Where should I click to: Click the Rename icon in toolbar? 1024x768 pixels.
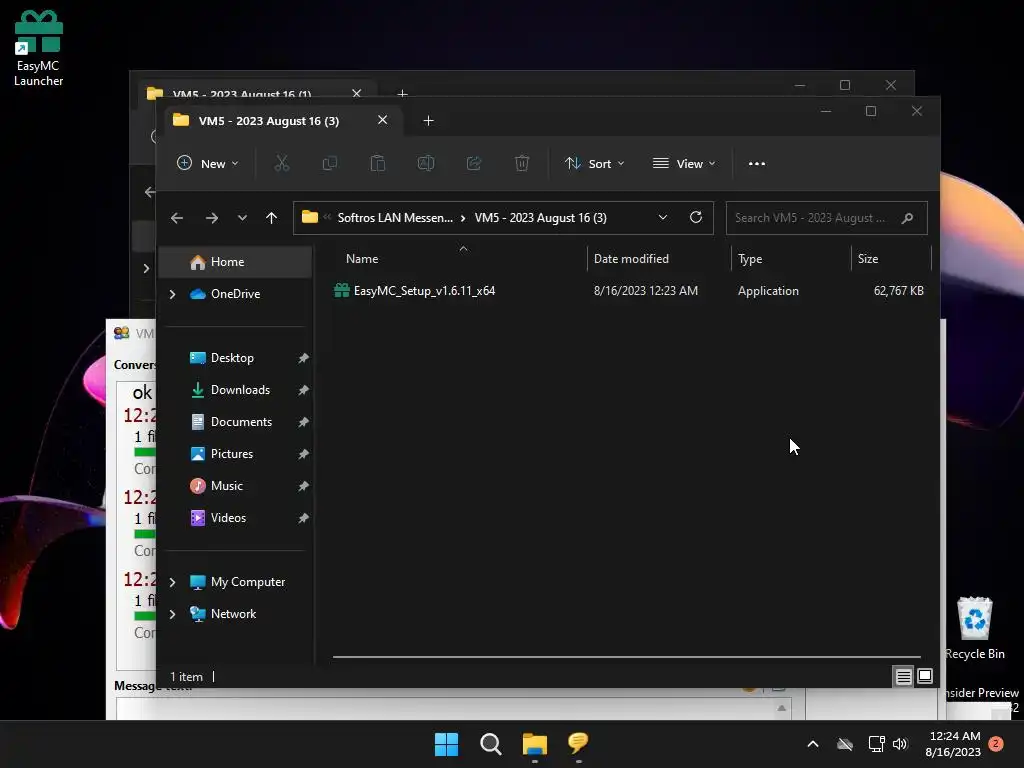click(x=426, y=163)
